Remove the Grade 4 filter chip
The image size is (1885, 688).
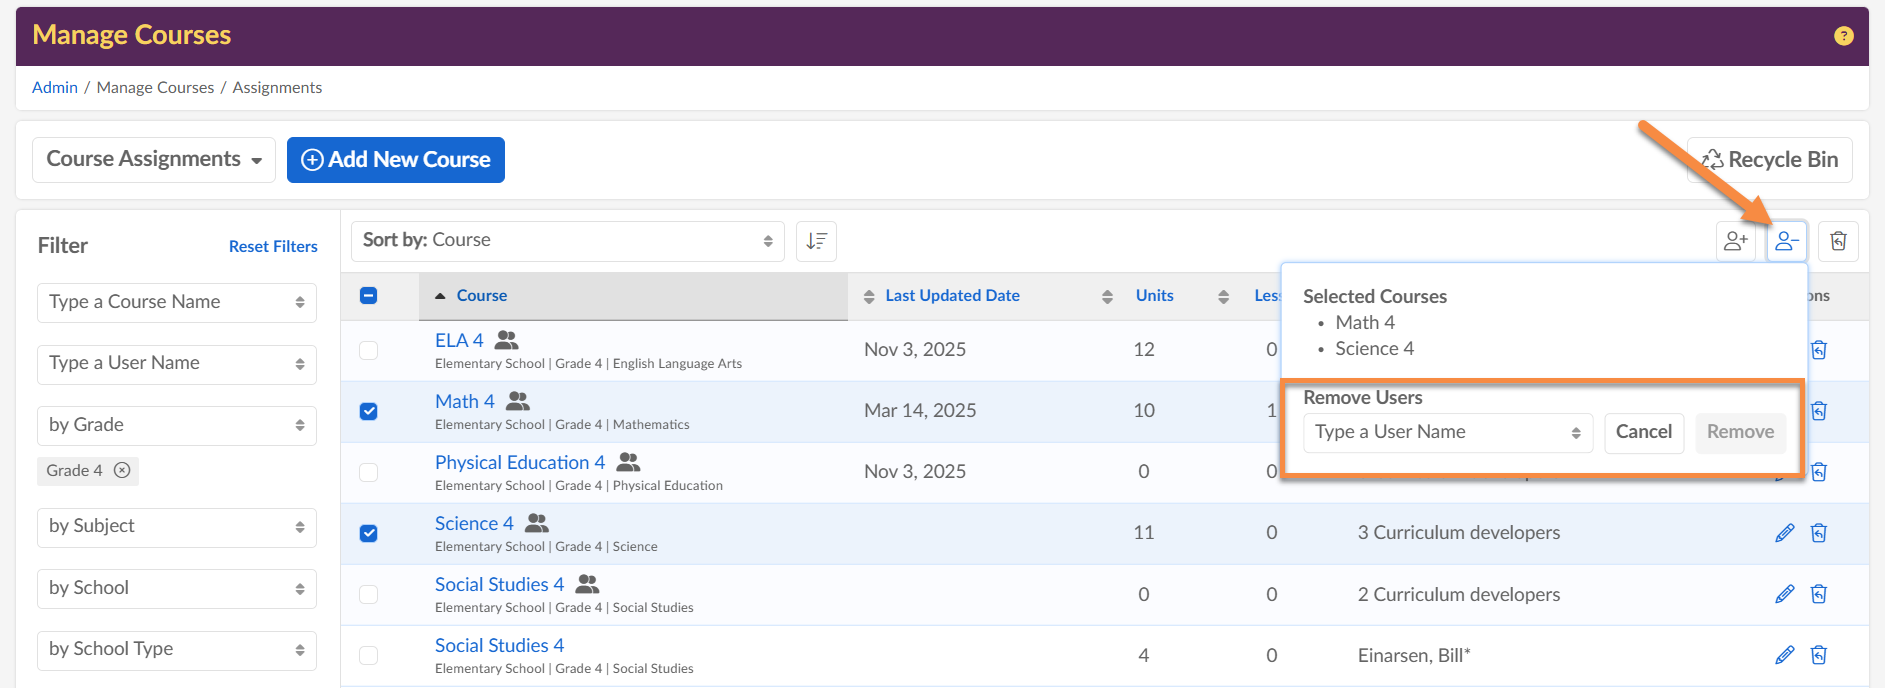[x=122, y=470]
